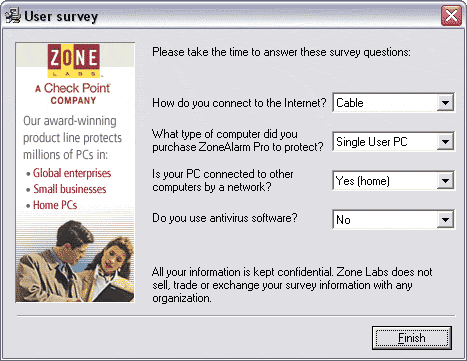The height and width of the screenshot is (361, 467).
Task: Click the Finish button
Action: [412, 338]
